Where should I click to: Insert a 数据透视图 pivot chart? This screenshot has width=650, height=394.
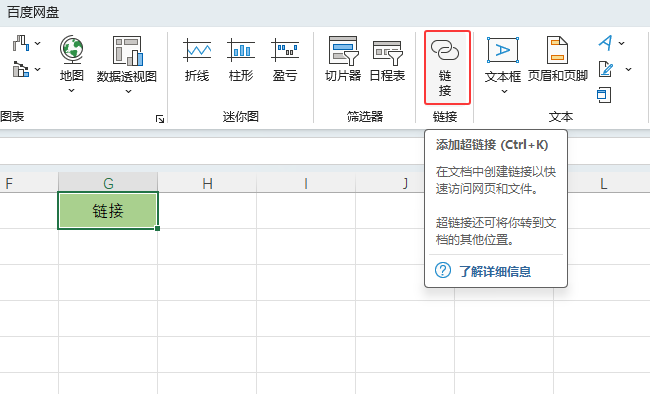click(x=127, y=59)
